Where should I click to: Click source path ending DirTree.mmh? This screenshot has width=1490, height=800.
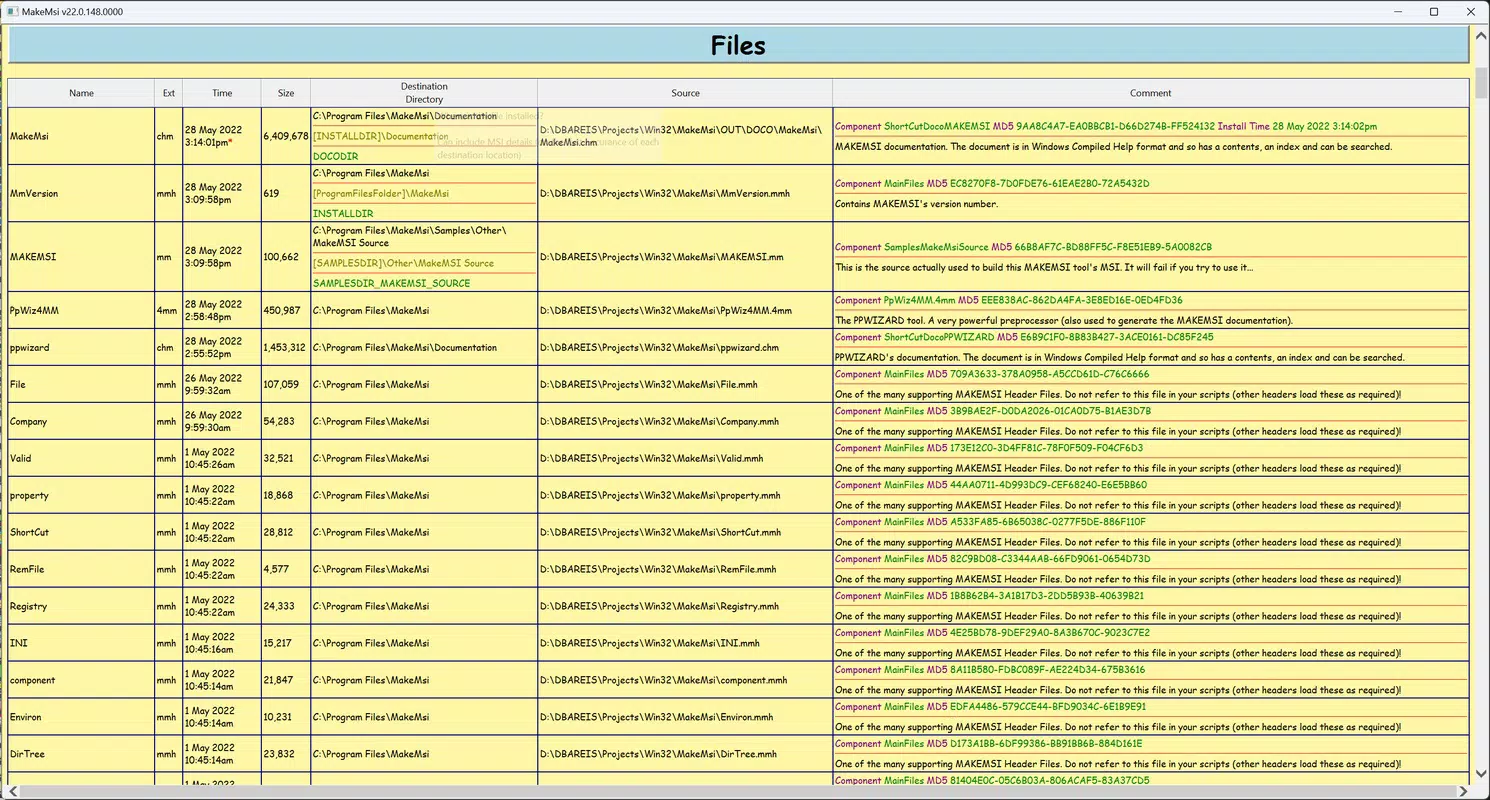pos(656,754)
